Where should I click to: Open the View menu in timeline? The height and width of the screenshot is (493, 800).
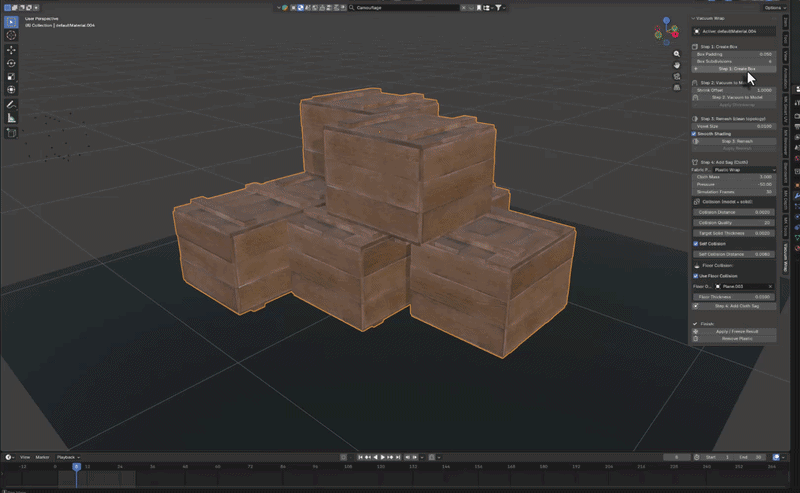(x=24, y=457)
